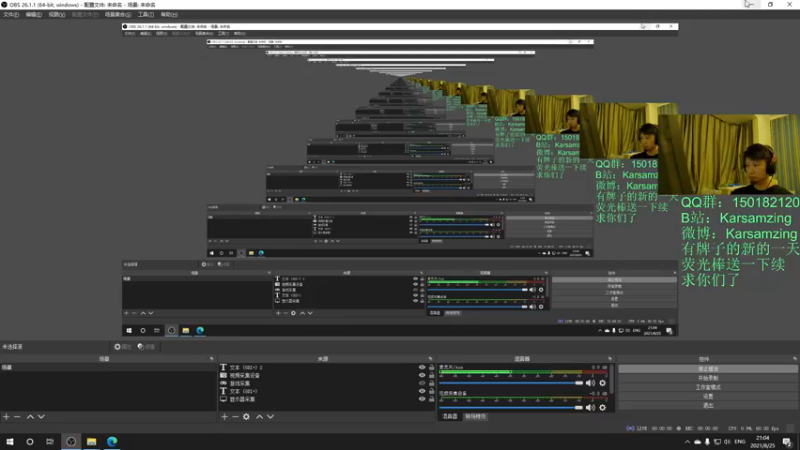Lock the display capture source
This screenshot has height=450, width=800.
(431, 399)
